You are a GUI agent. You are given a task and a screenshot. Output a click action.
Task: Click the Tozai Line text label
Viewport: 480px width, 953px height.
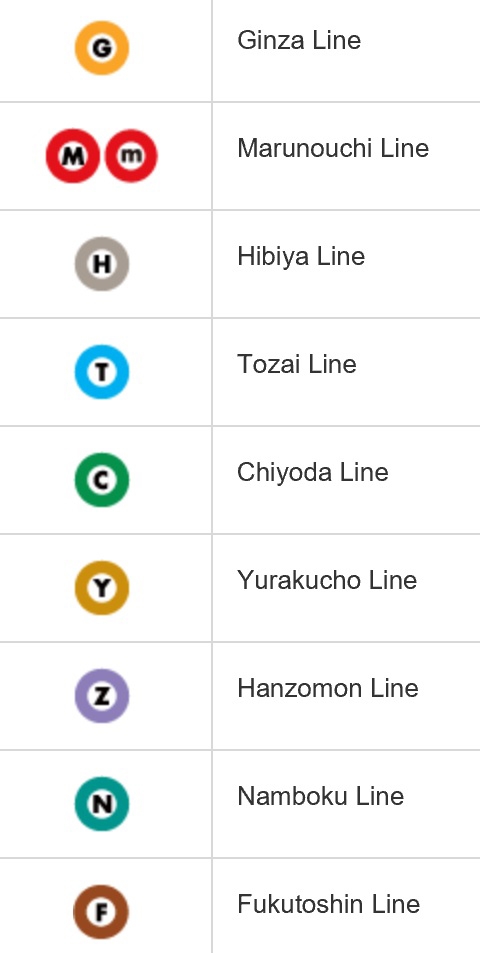coord(297,364)
